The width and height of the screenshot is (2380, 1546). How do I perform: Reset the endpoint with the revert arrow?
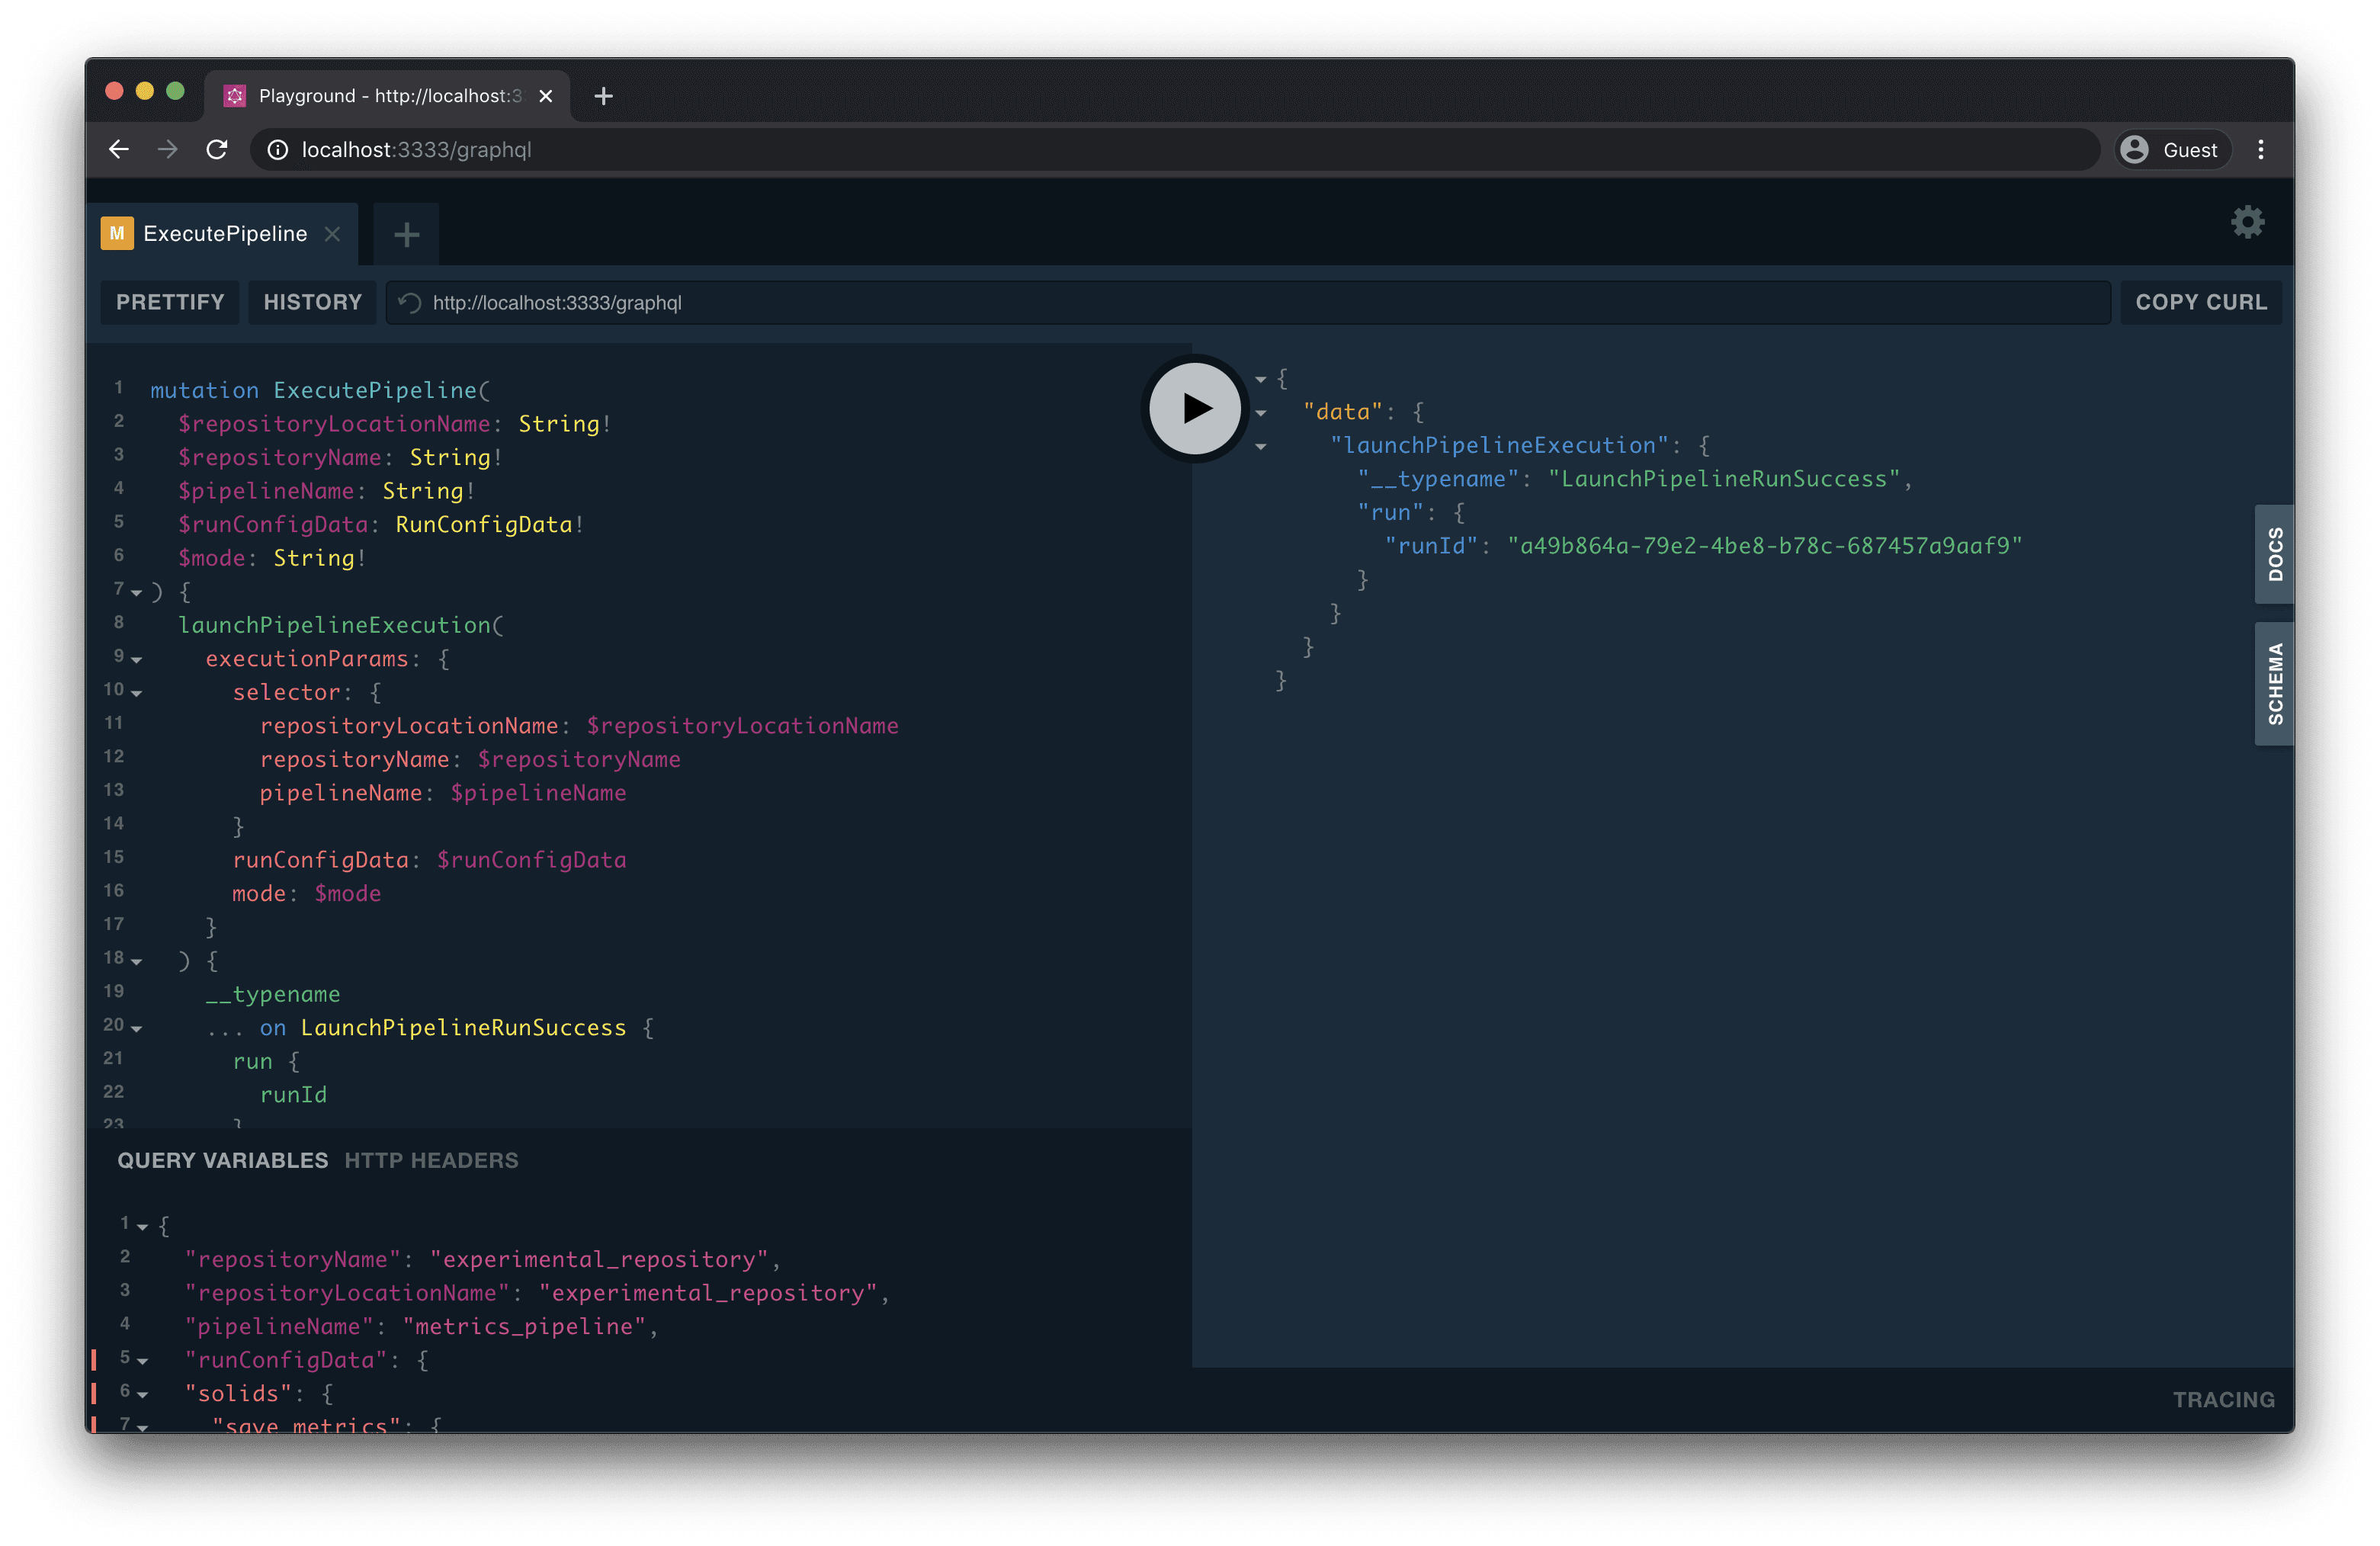(409, 303)
